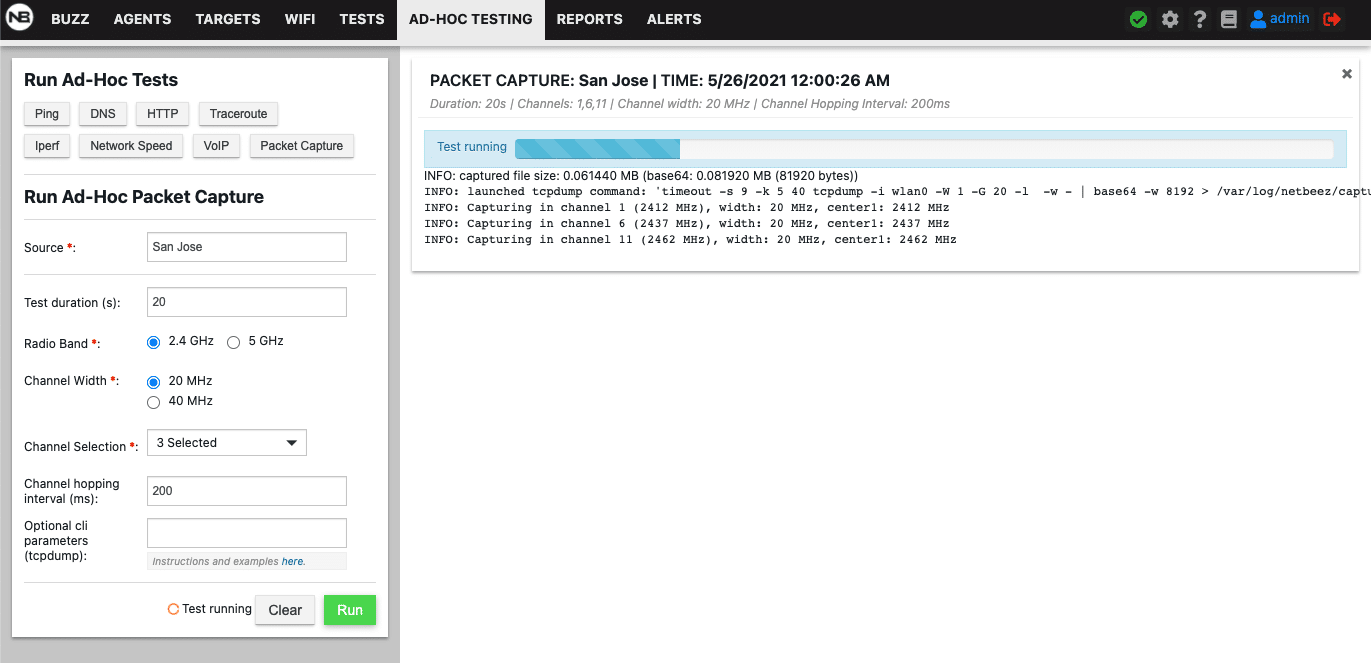Open the Channel Selection dropdown
This screenshot has height=663, width=1371.
coord(226,442)
